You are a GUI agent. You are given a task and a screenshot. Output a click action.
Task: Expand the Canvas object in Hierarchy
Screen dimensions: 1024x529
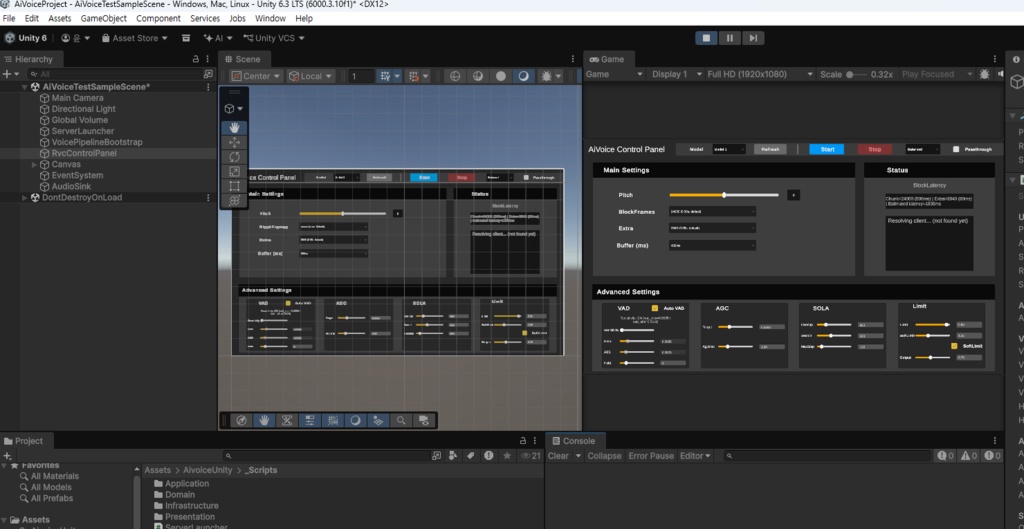click(34, 165)
